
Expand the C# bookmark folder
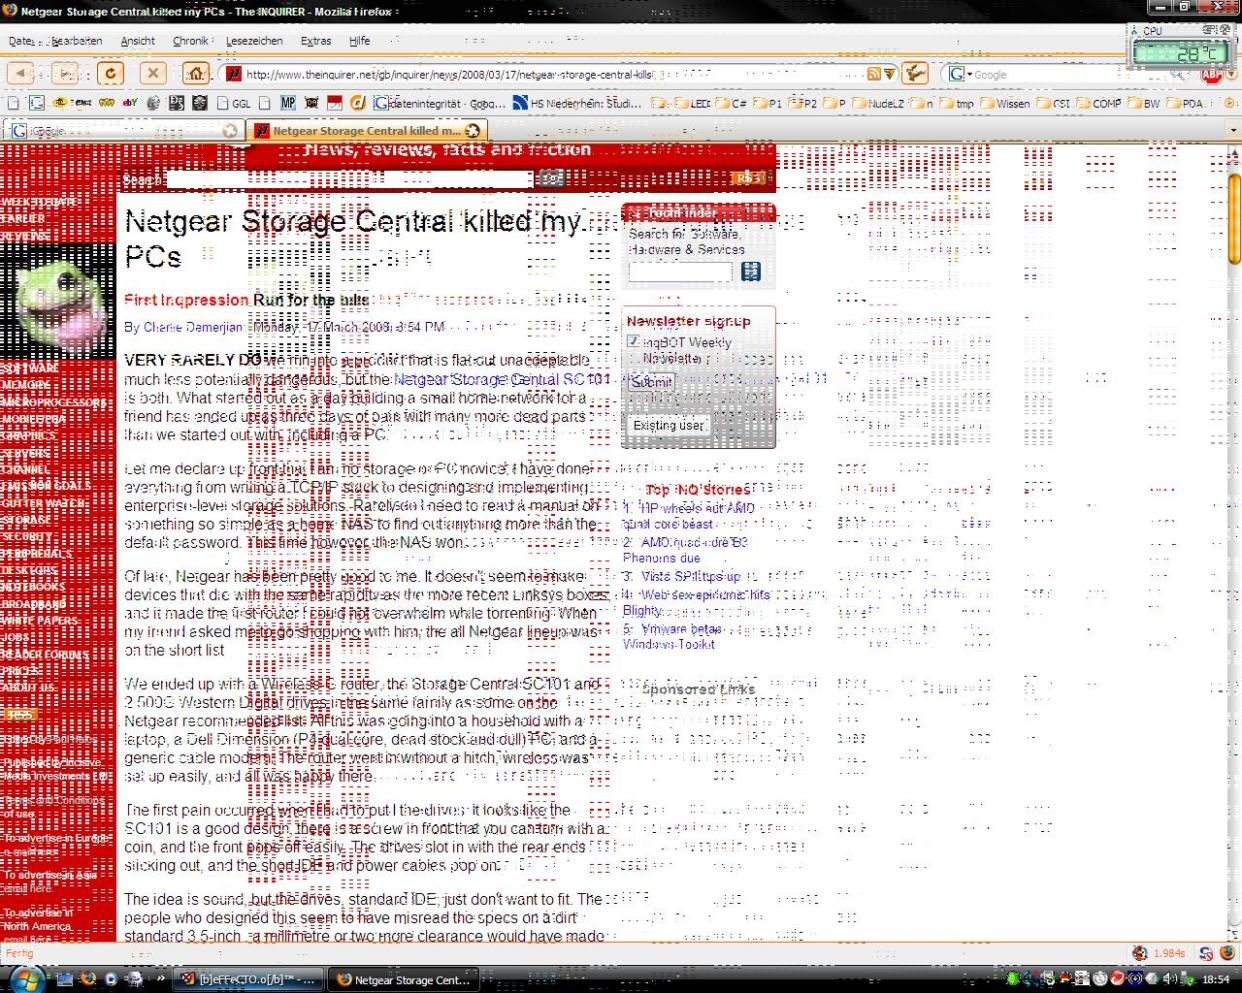point(732,103)
